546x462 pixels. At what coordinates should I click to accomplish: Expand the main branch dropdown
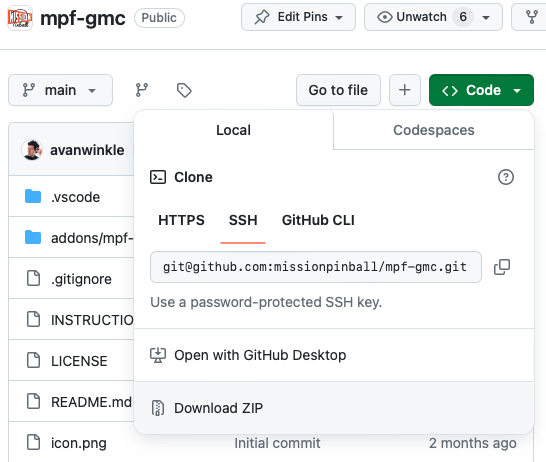[60, 90]
